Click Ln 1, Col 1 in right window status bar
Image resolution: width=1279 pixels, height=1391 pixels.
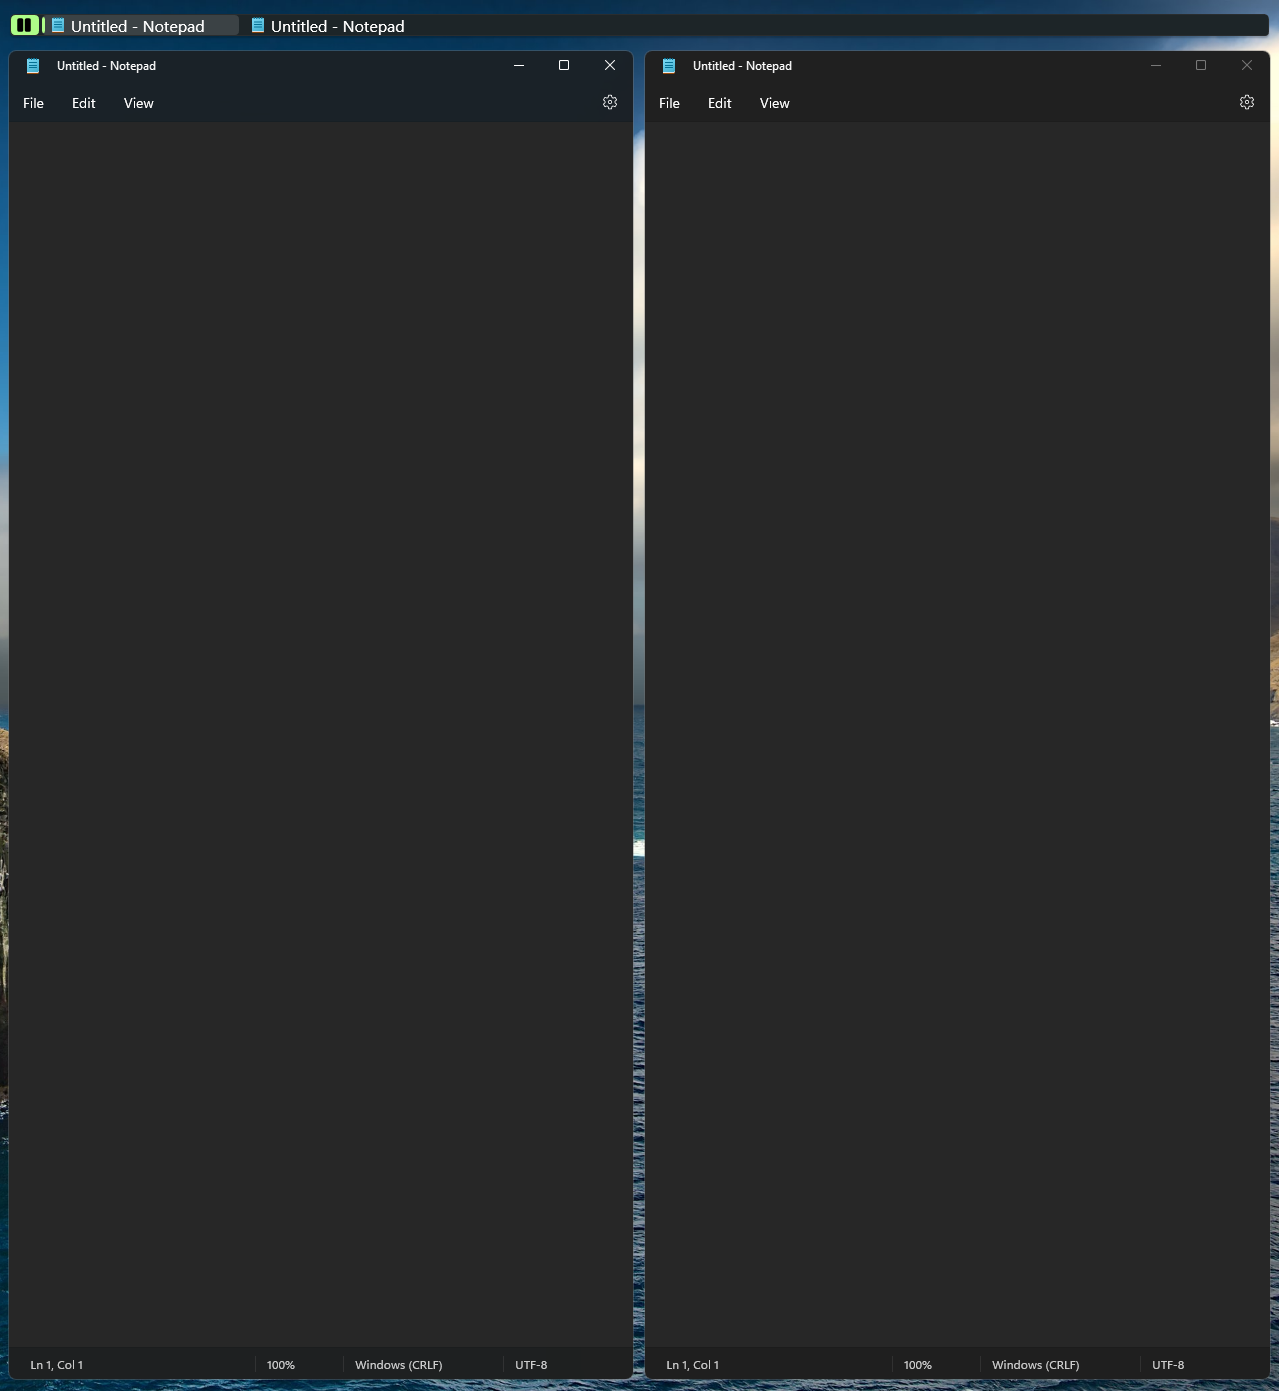pyautogui.click(x=693, y=1365)
